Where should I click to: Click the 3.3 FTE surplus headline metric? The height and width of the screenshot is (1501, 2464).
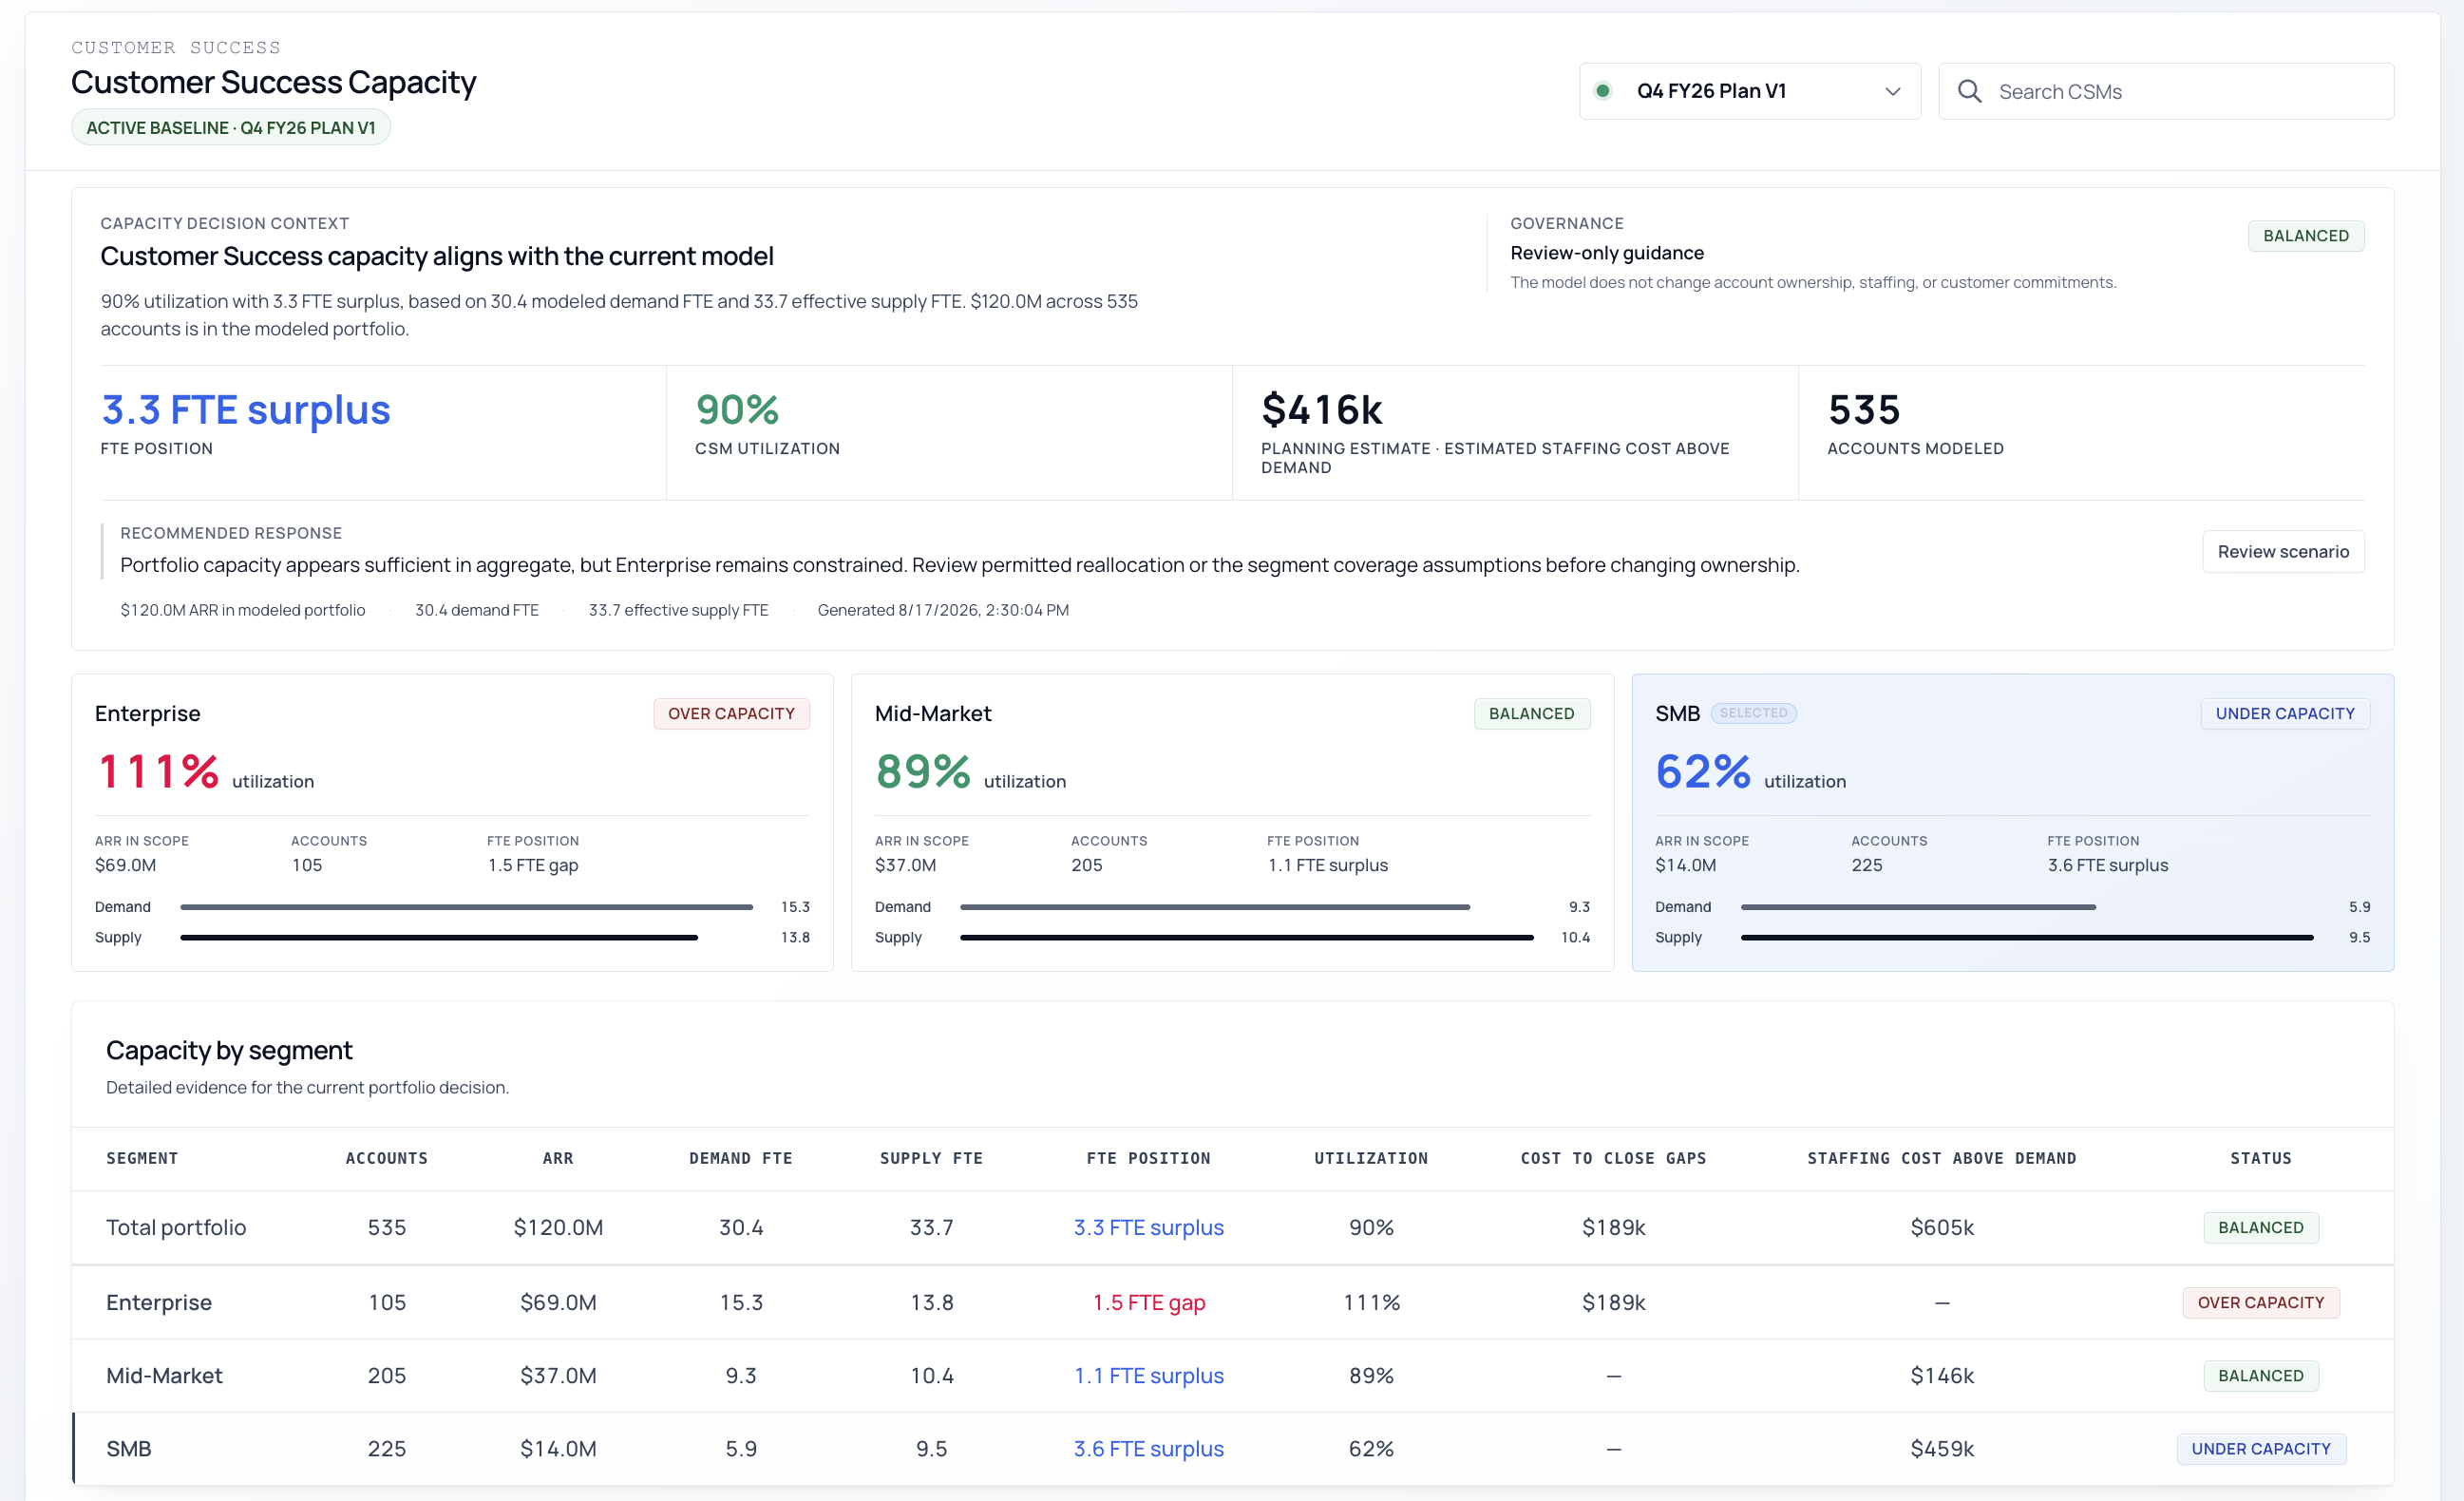246,410
